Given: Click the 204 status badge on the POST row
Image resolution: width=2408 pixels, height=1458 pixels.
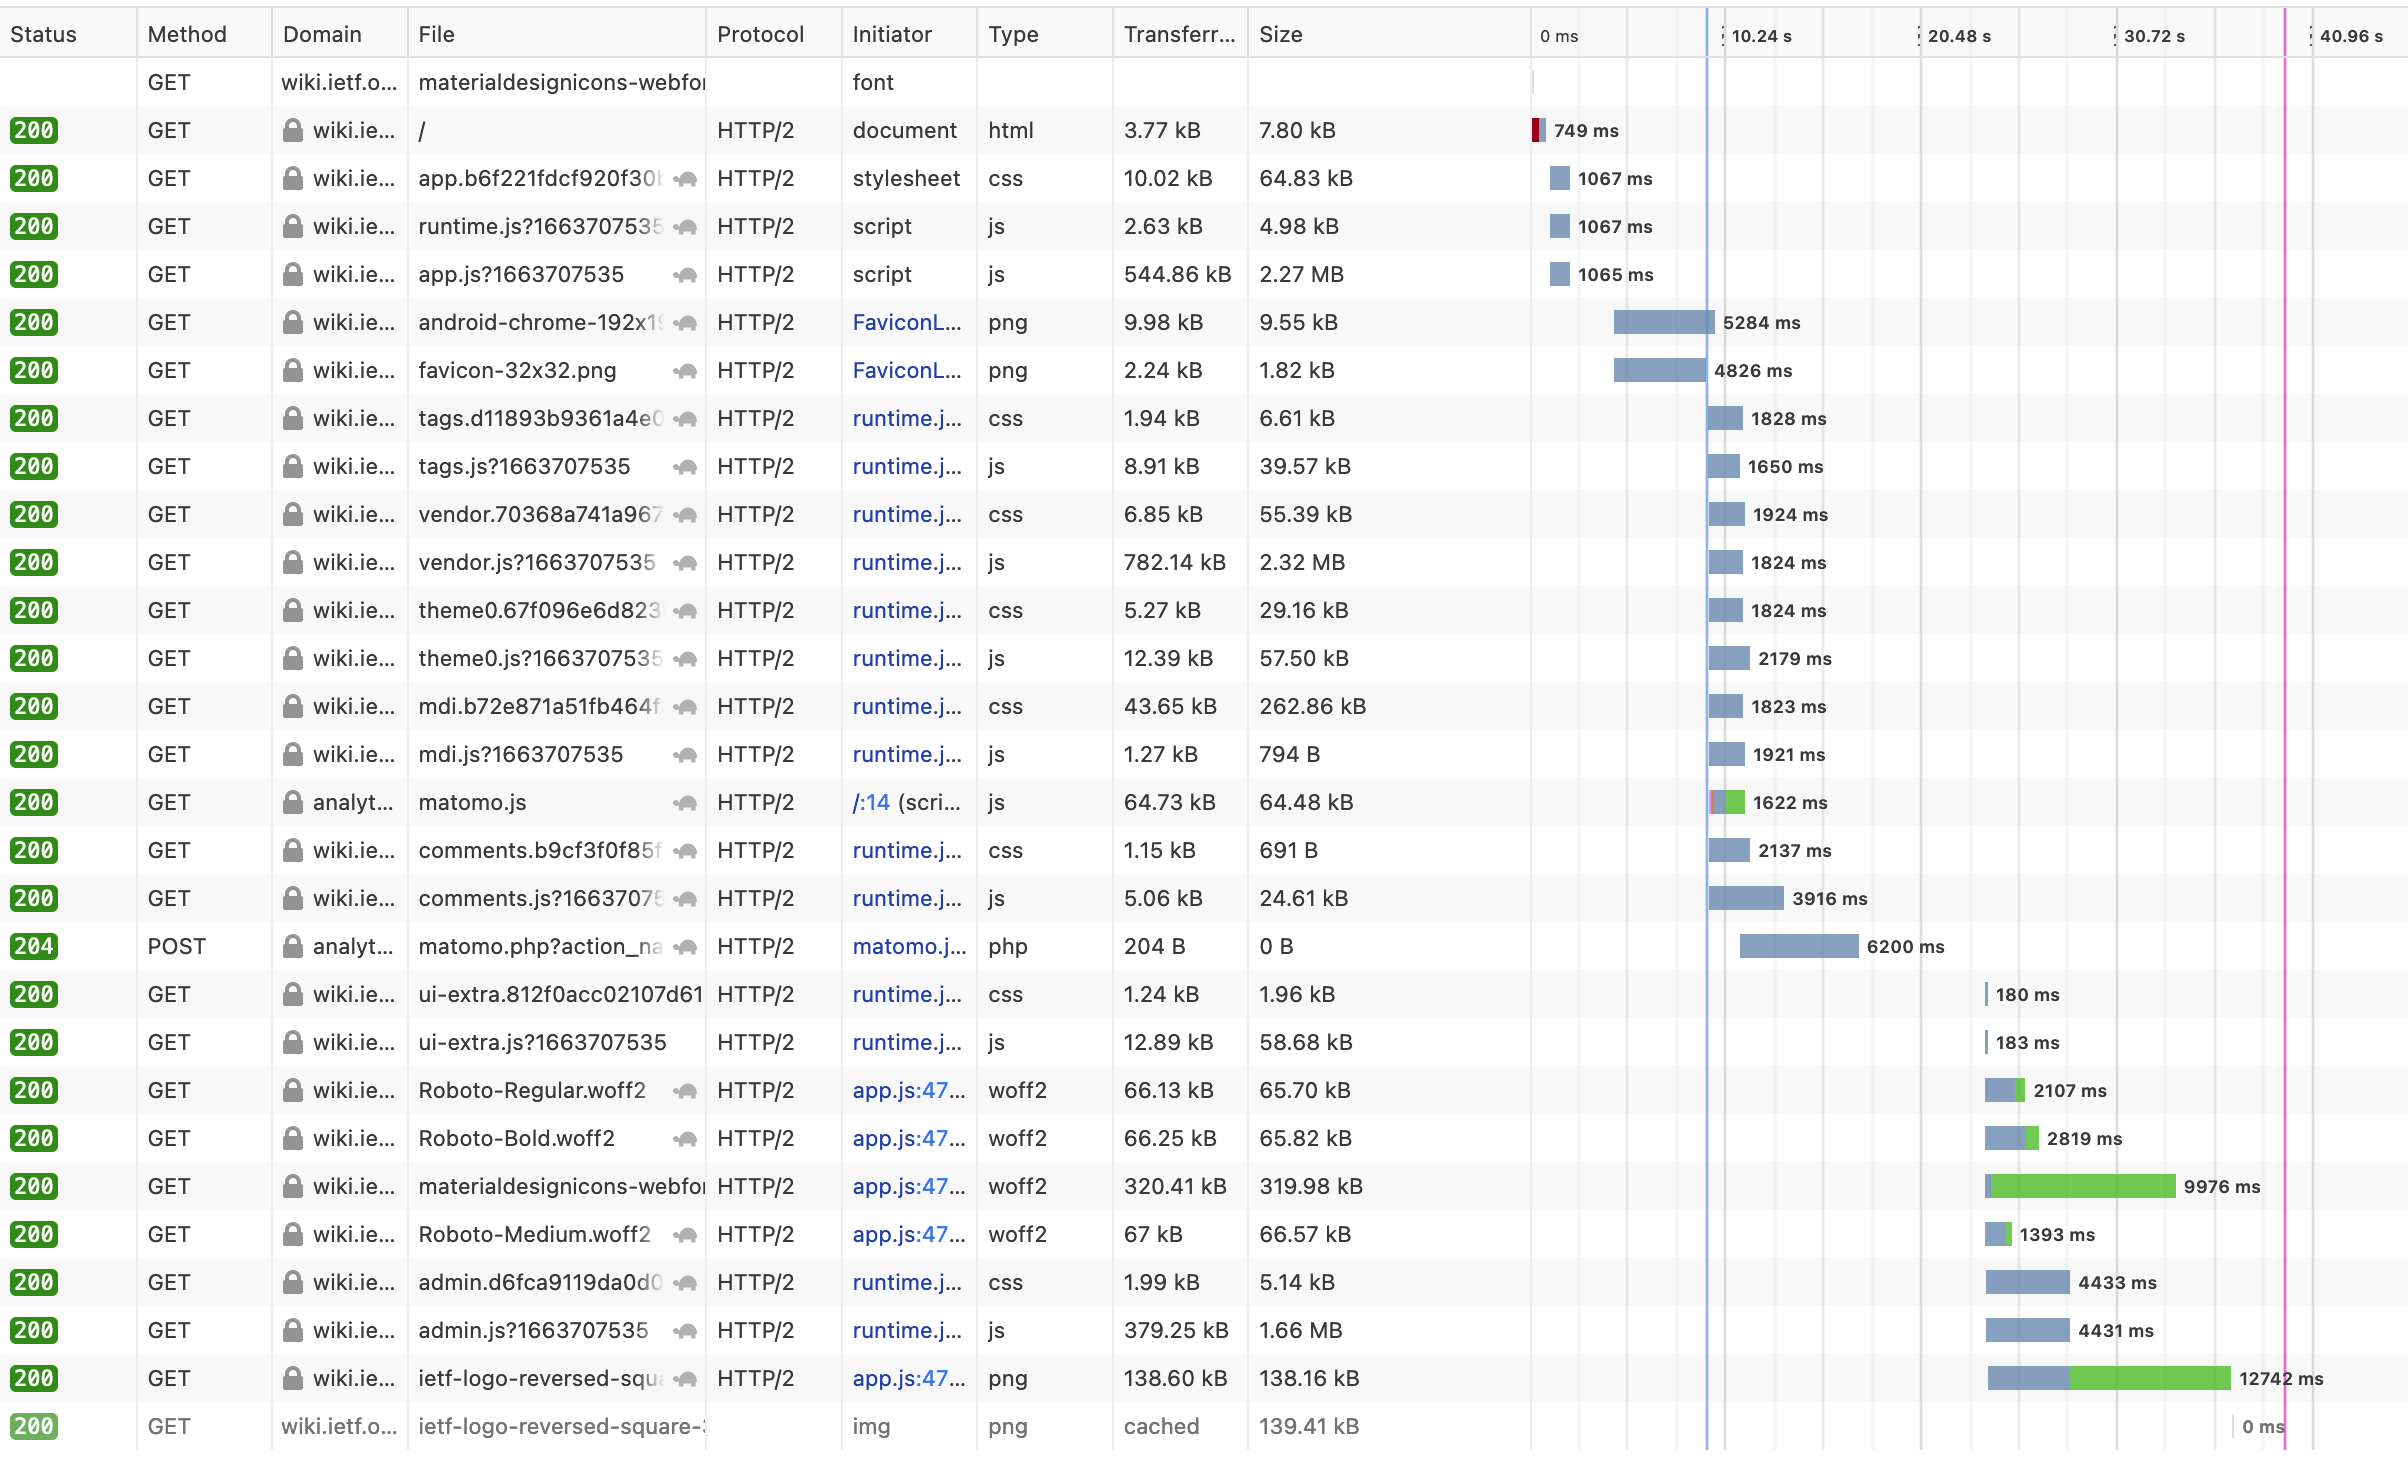Looking at the screenshot, I should point(33,946).
